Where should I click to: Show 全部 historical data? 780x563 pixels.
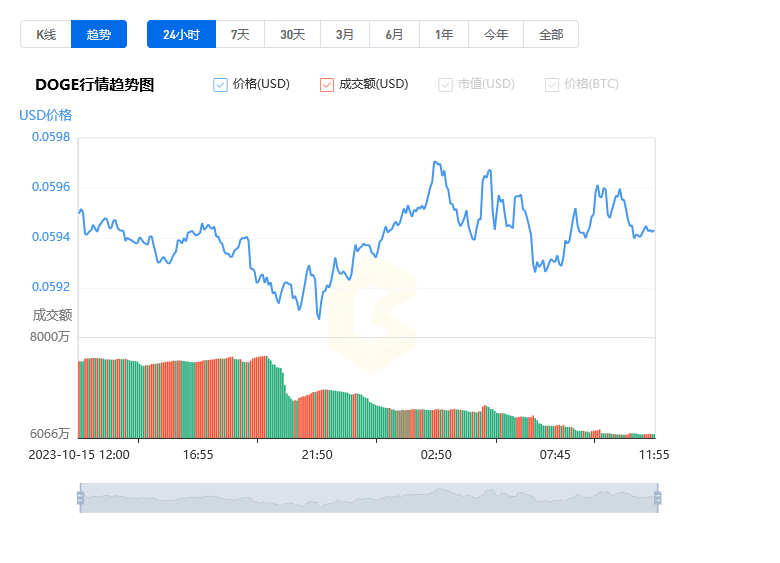551,34
